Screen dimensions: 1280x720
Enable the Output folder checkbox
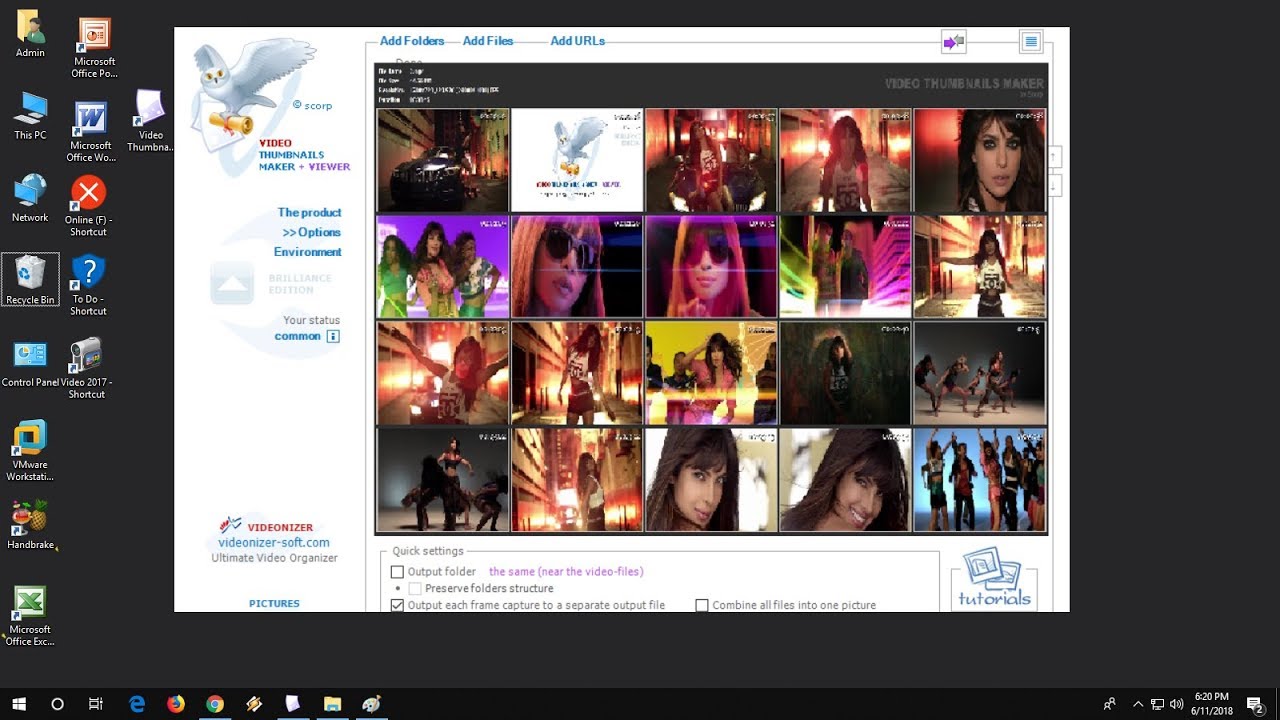point(397,571)
